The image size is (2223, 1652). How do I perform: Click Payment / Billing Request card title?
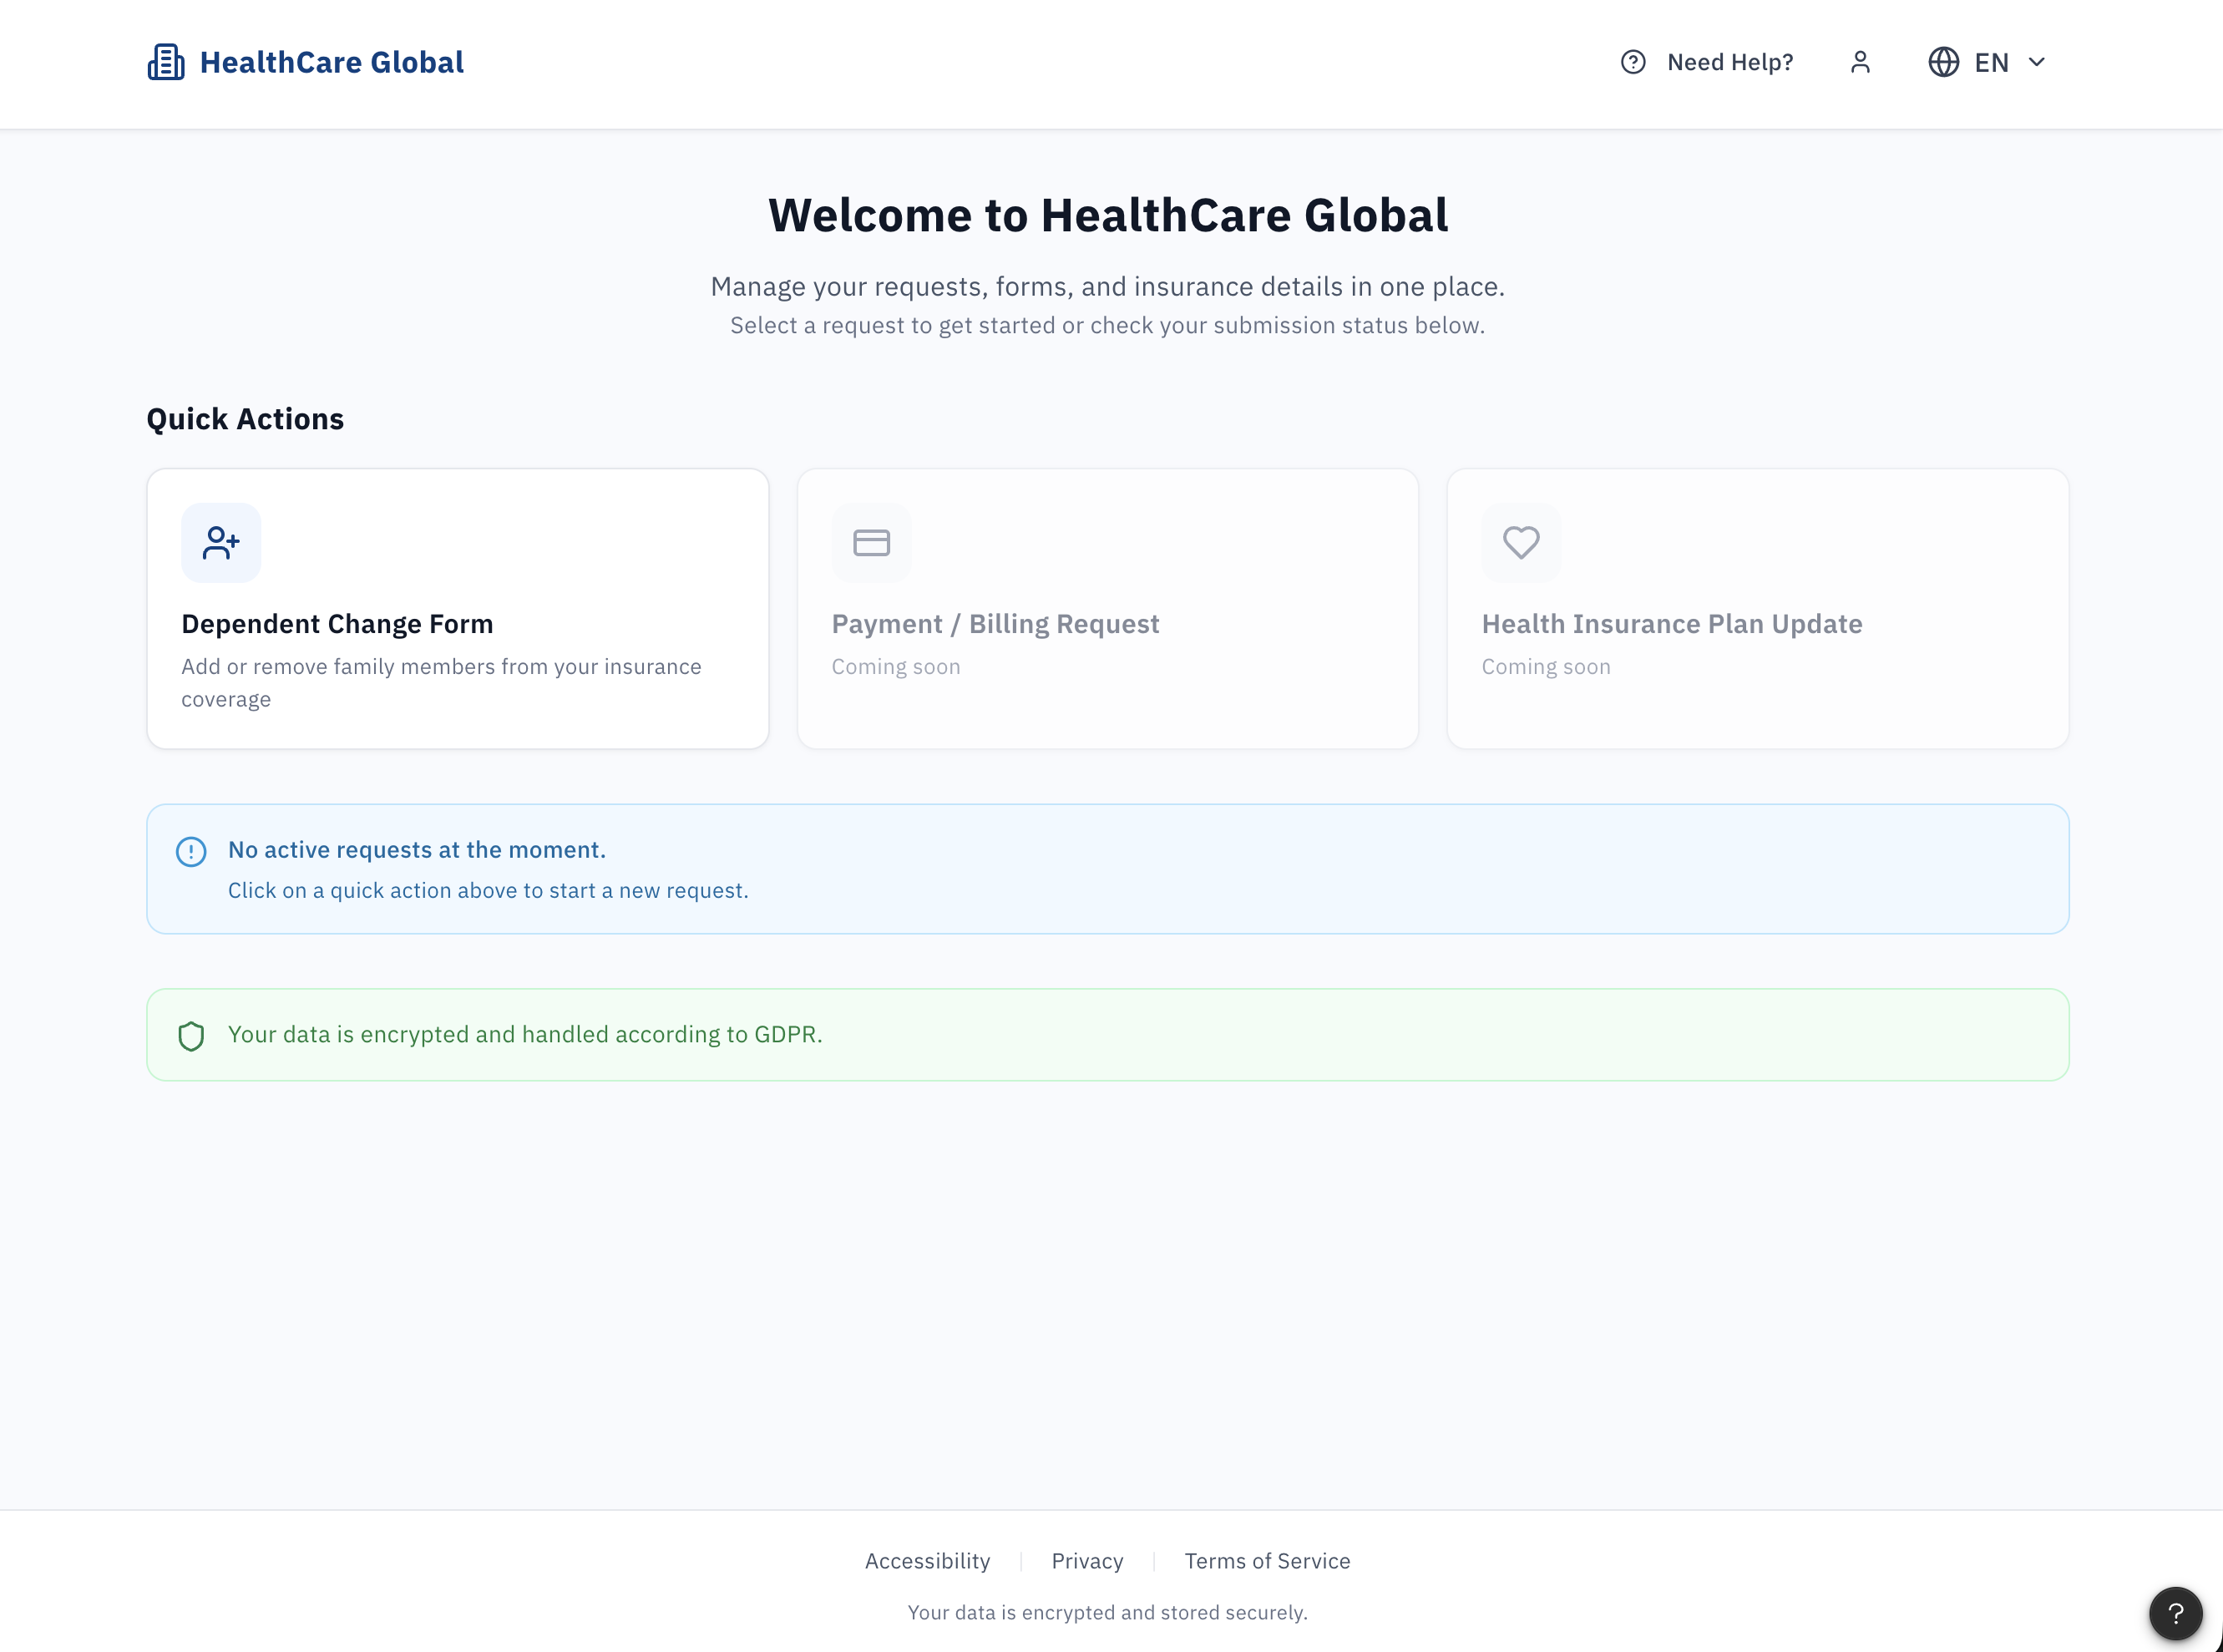(995, 624)
